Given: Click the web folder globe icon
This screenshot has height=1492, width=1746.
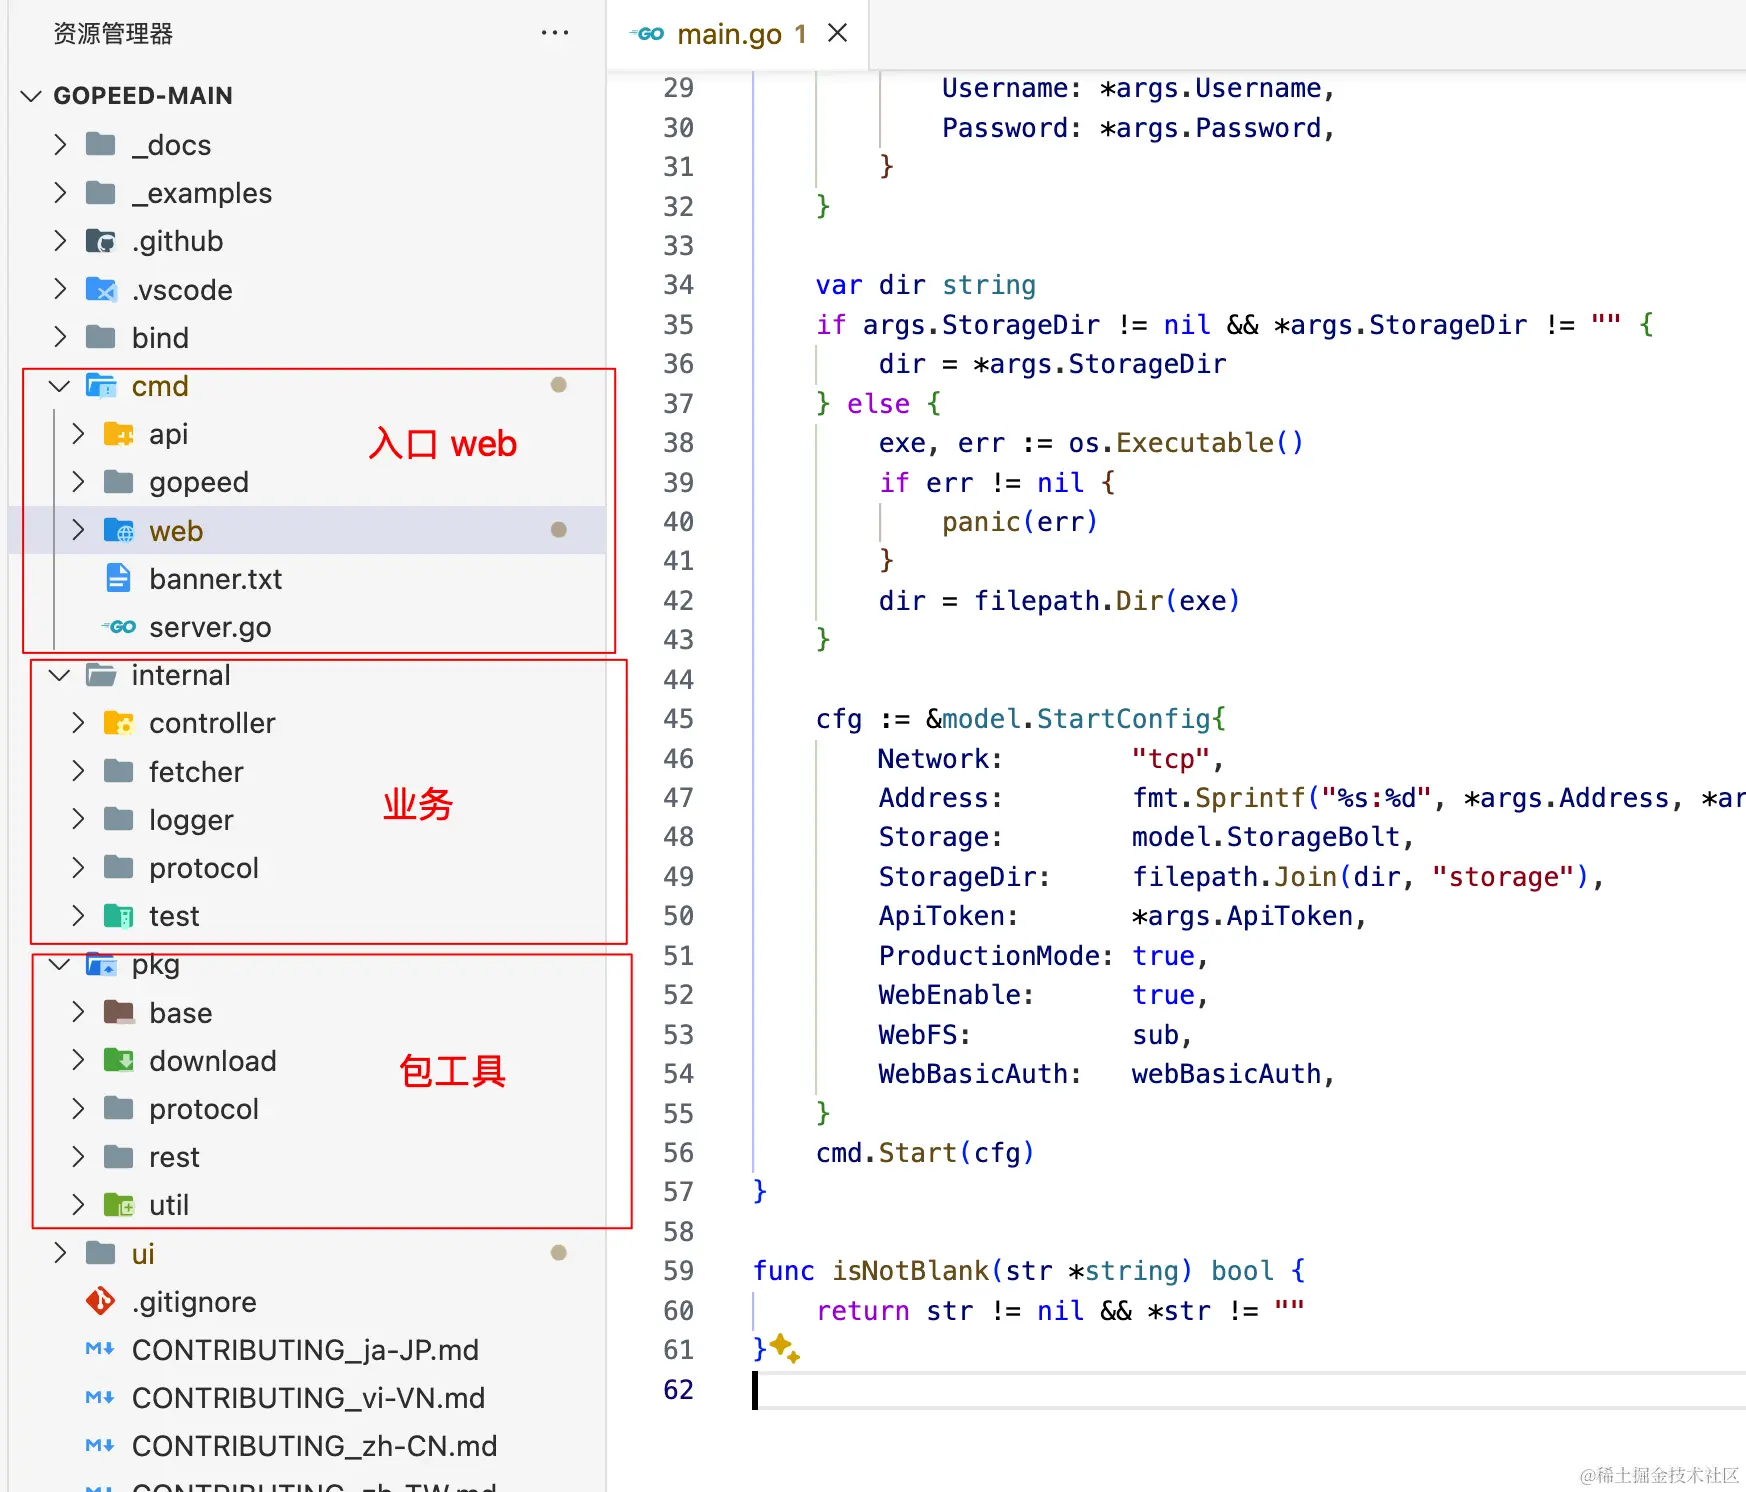Looking at the screenshot, I should point(119,531).
